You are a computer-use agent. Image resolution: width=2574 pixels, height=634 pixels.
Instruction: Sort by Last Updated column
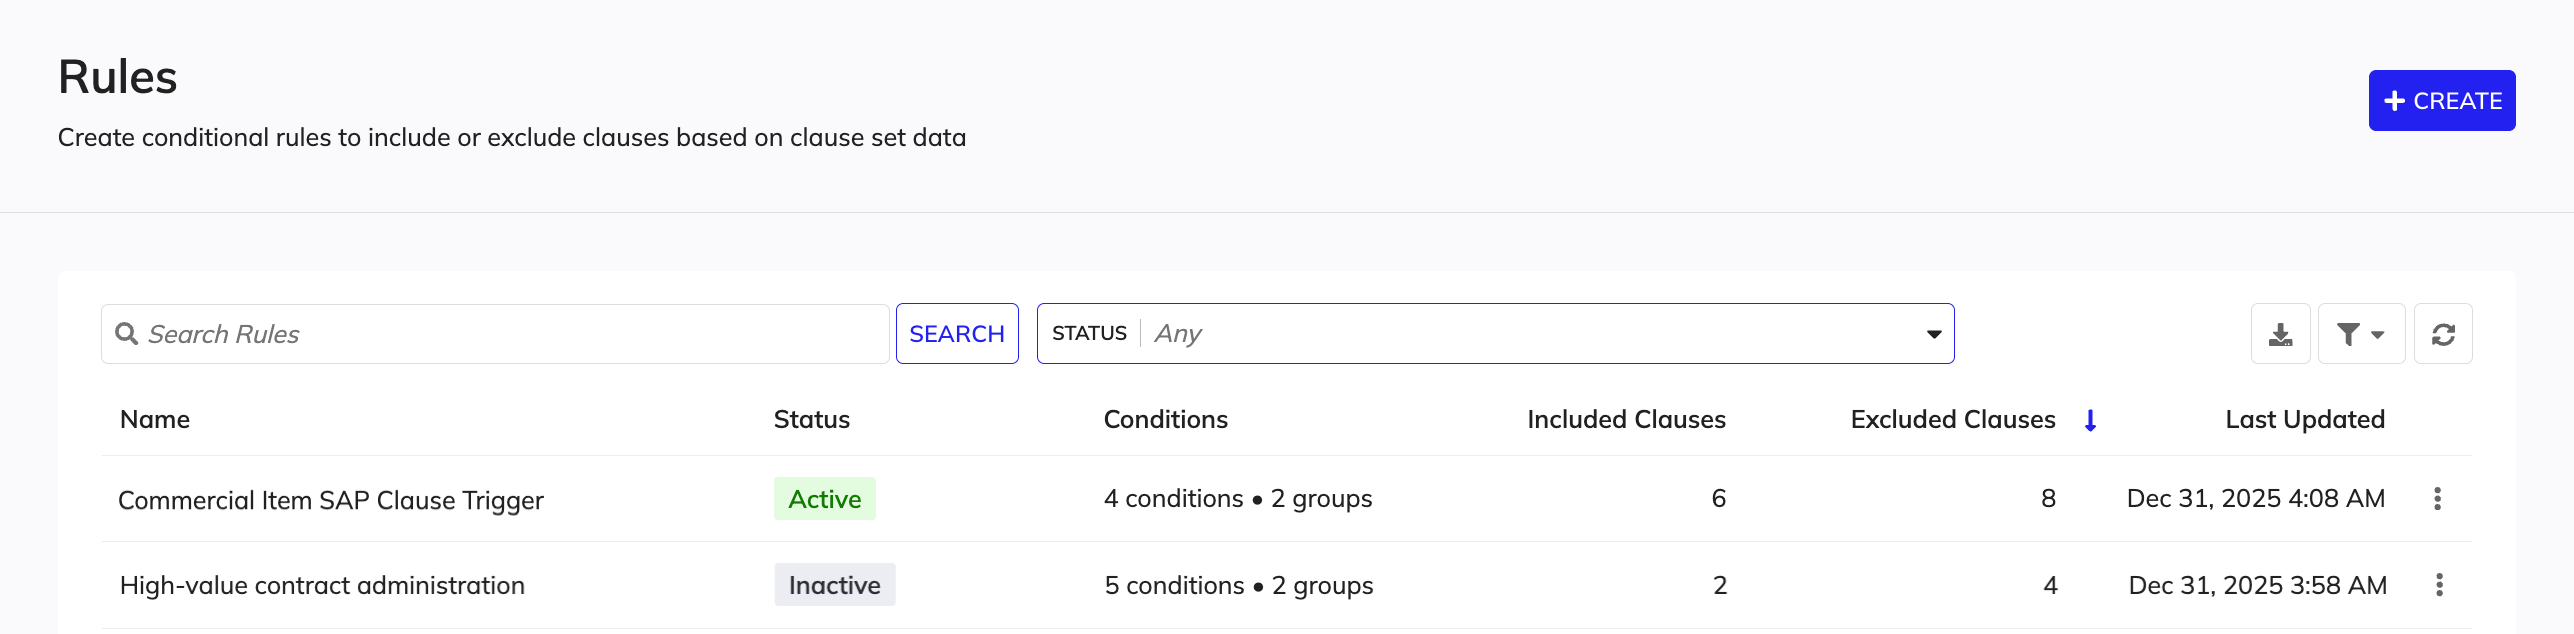click(2305, 419)
